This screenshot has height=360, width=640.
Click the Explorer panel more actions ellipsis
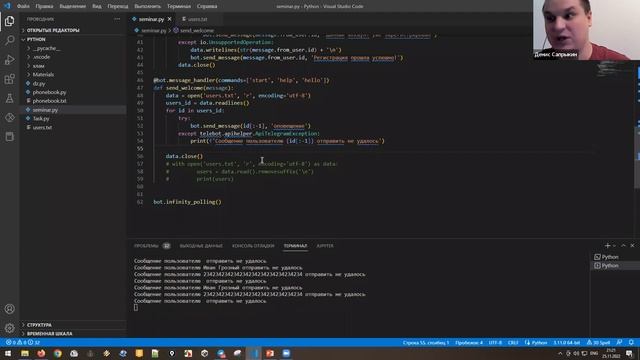117,19
